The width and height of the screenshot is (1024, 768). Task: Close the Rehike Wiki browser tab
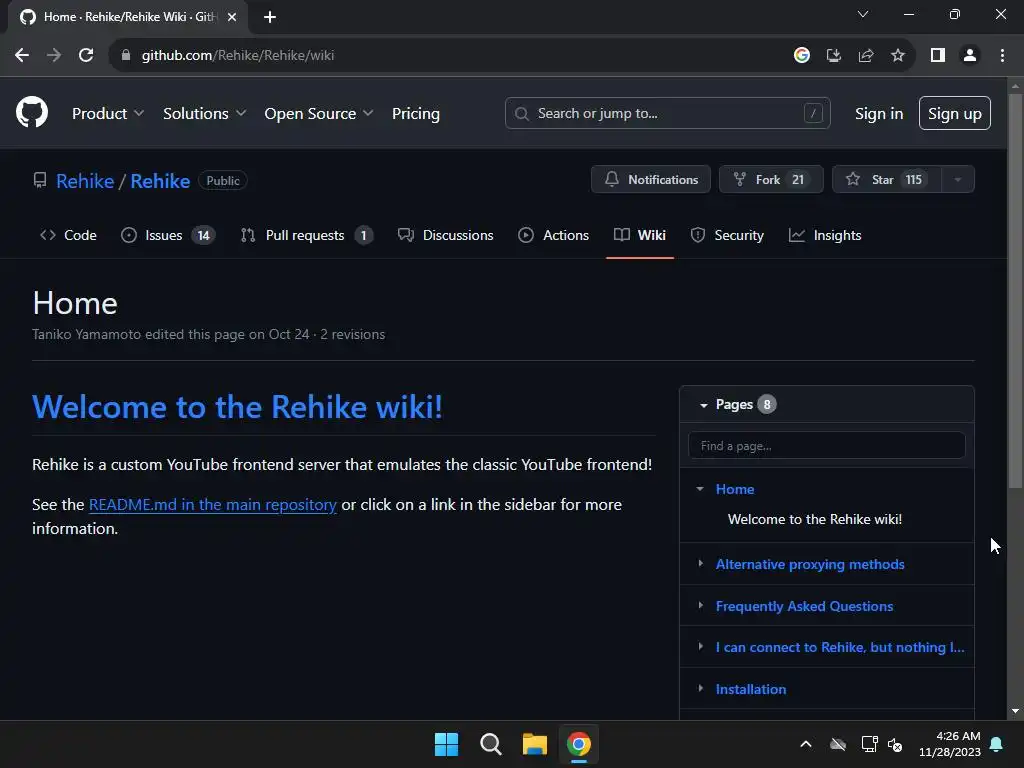232,17
